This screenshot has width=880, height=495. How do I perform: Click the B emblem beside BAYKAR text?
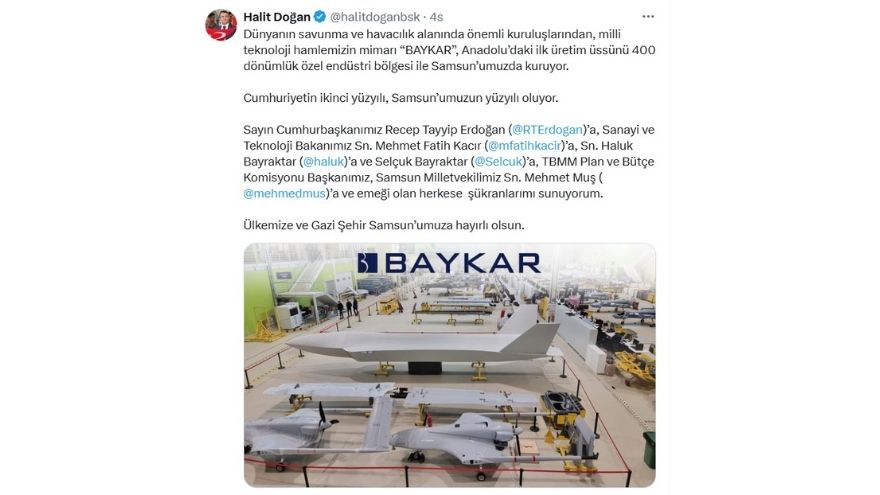pos(368,263)
